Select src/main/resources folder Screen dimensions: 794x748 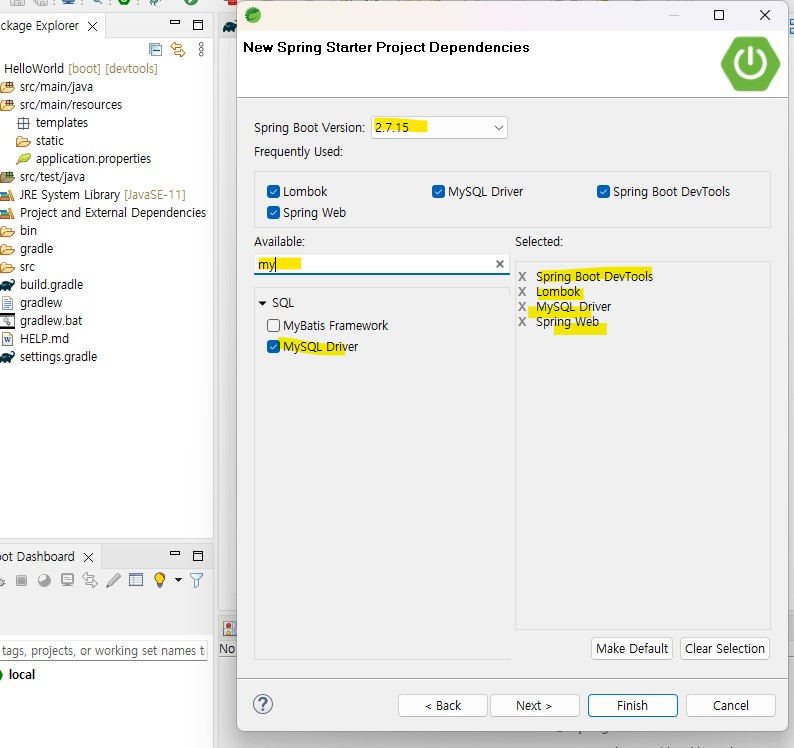tap(71, 105)
